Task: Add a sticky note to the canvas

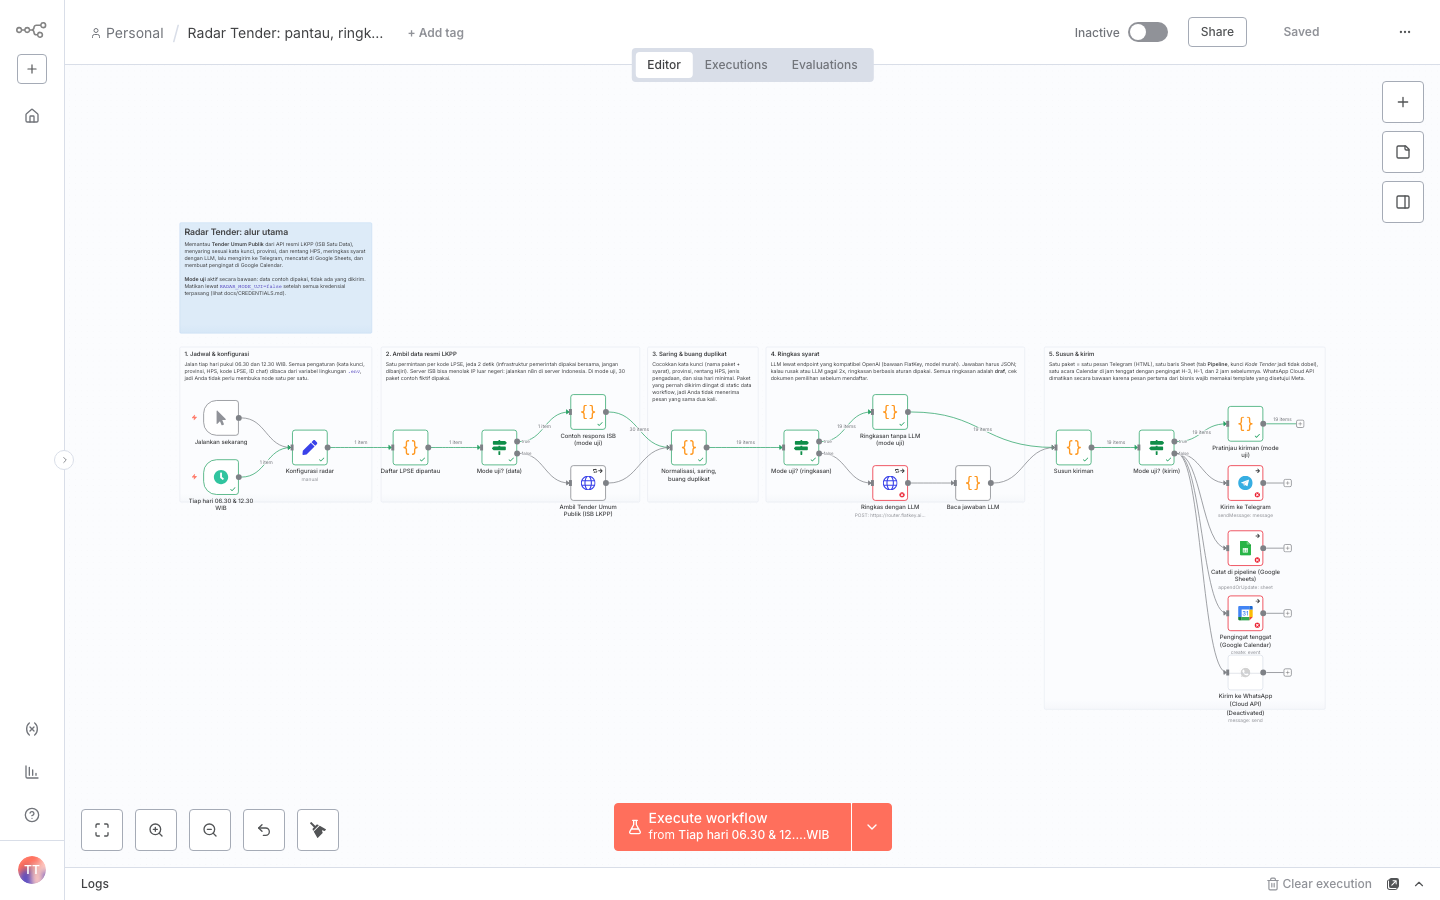Action: tap(1403, 152)
